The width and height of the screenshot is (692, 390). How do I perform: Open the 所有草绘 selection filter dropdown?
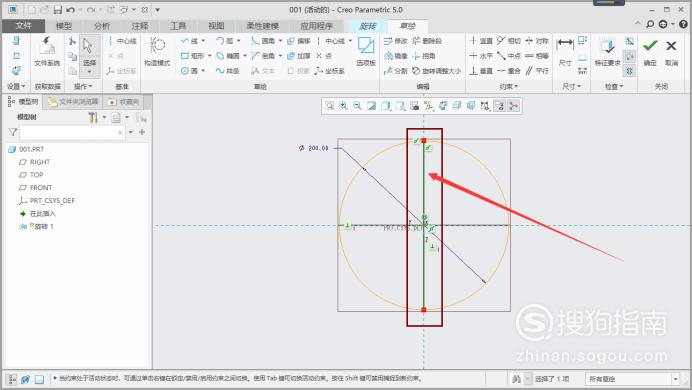click(x=632, y=379)
